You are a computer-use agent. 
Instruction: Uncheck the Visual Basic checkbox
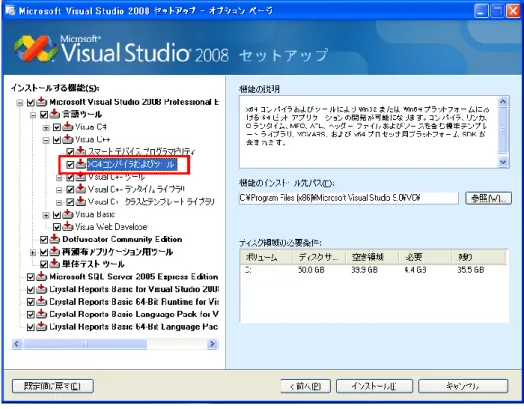pyautogui.click(x=57, y=215)
